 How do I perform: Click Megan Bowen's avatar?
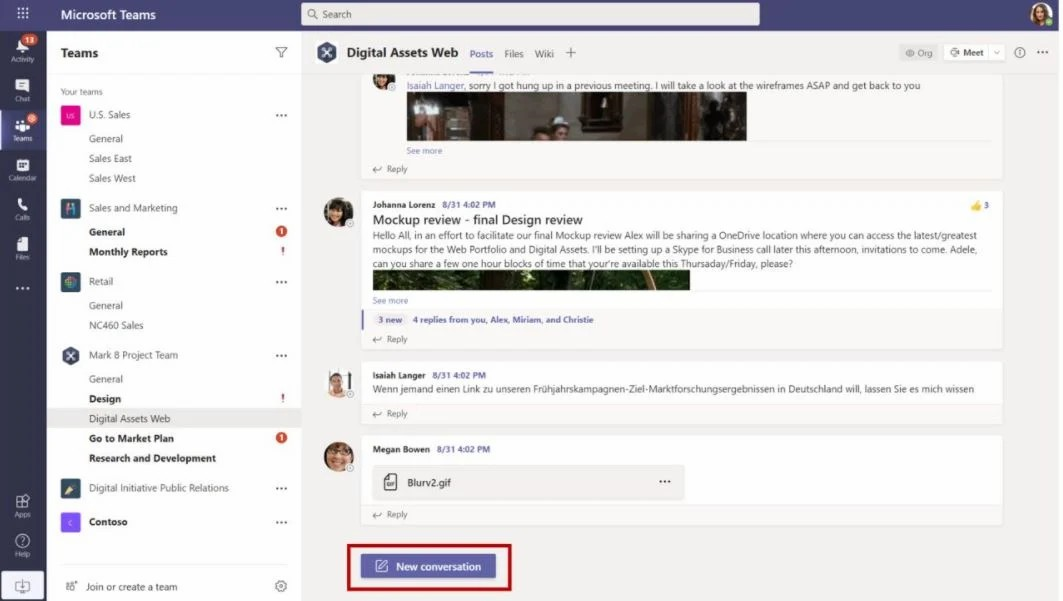click(x=338, y=456)
